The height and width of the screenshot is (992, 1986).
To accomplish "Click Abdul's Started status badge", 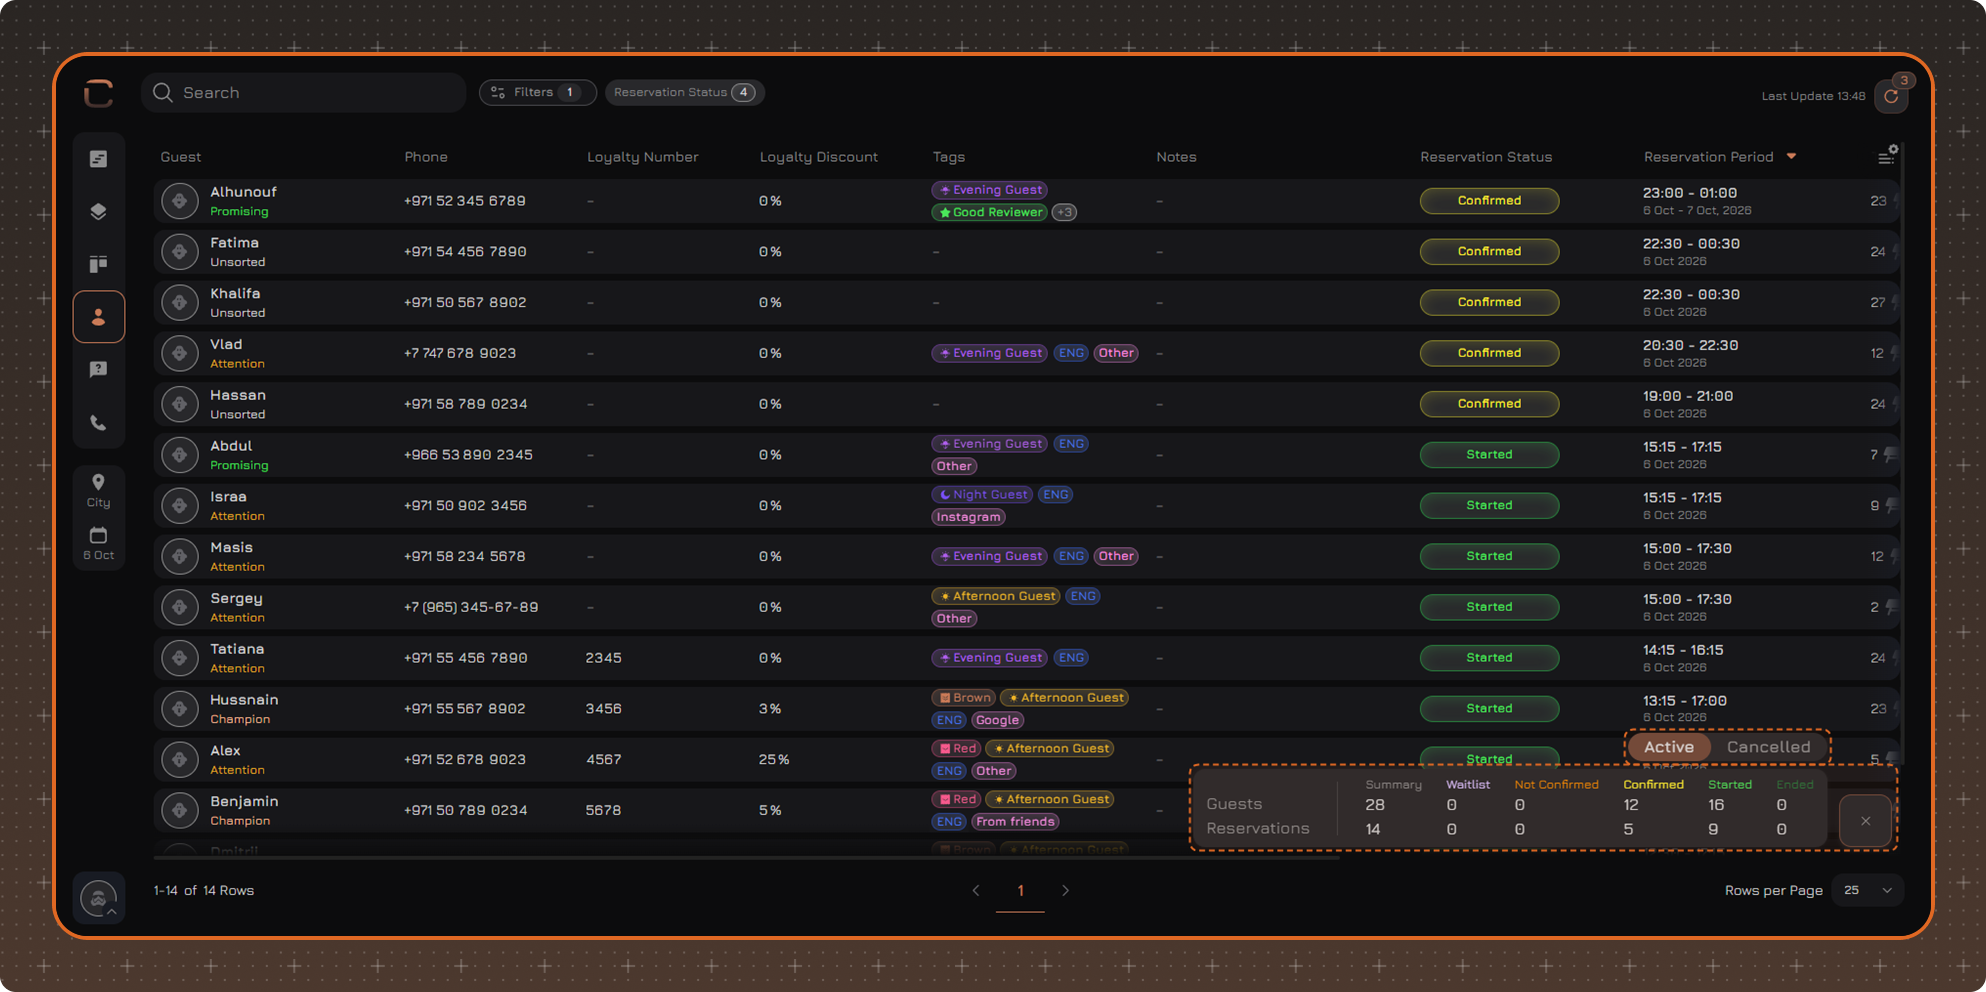I will pos(1489,455).
